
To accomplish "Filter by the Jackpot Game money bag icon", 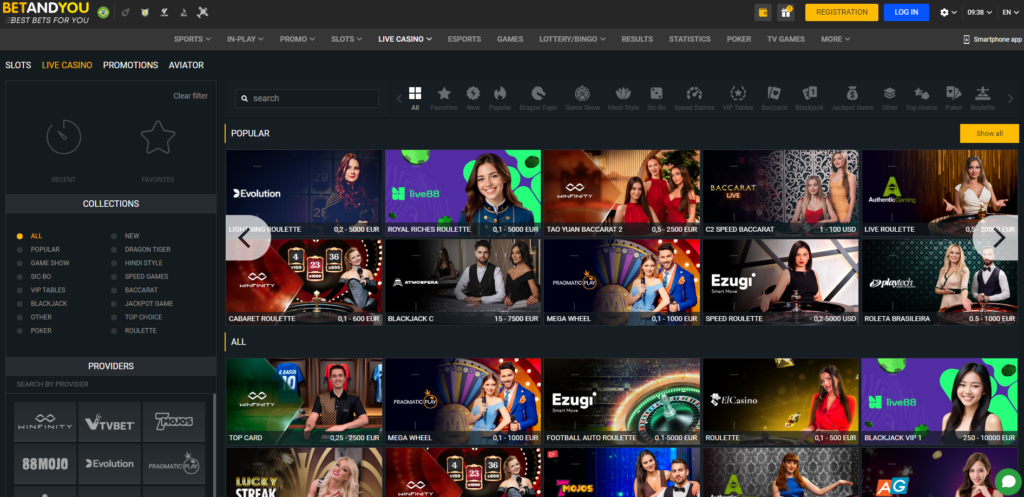I will (x=852, y=93).
